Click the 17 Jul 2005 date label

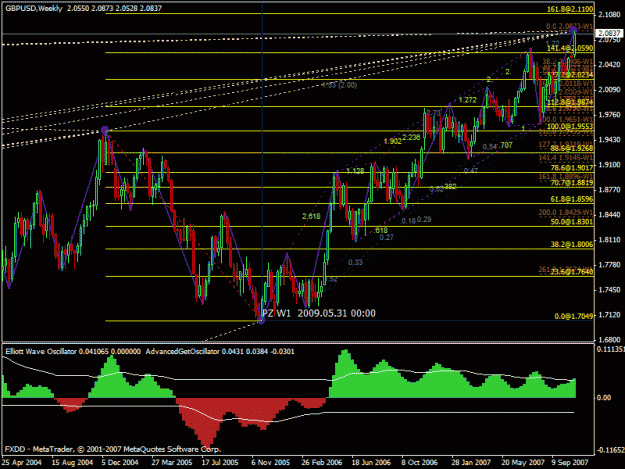pyautogui.click(x=220, y=462)
